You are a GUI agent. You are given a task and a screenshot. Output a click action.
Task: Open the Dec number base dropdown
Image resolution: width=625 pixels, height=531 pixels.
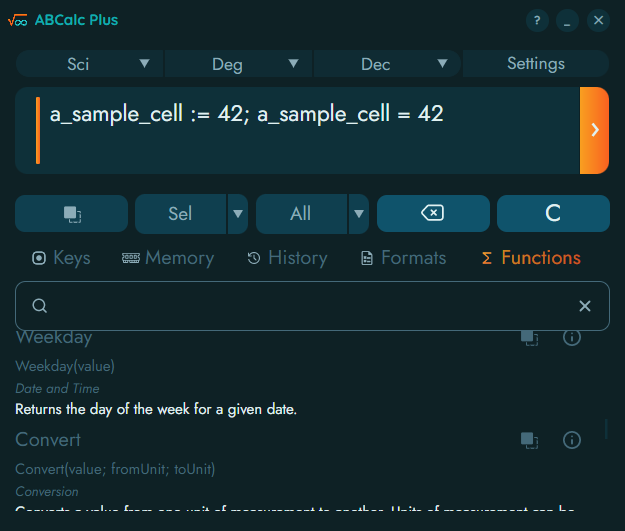click(x=387, y=64)
